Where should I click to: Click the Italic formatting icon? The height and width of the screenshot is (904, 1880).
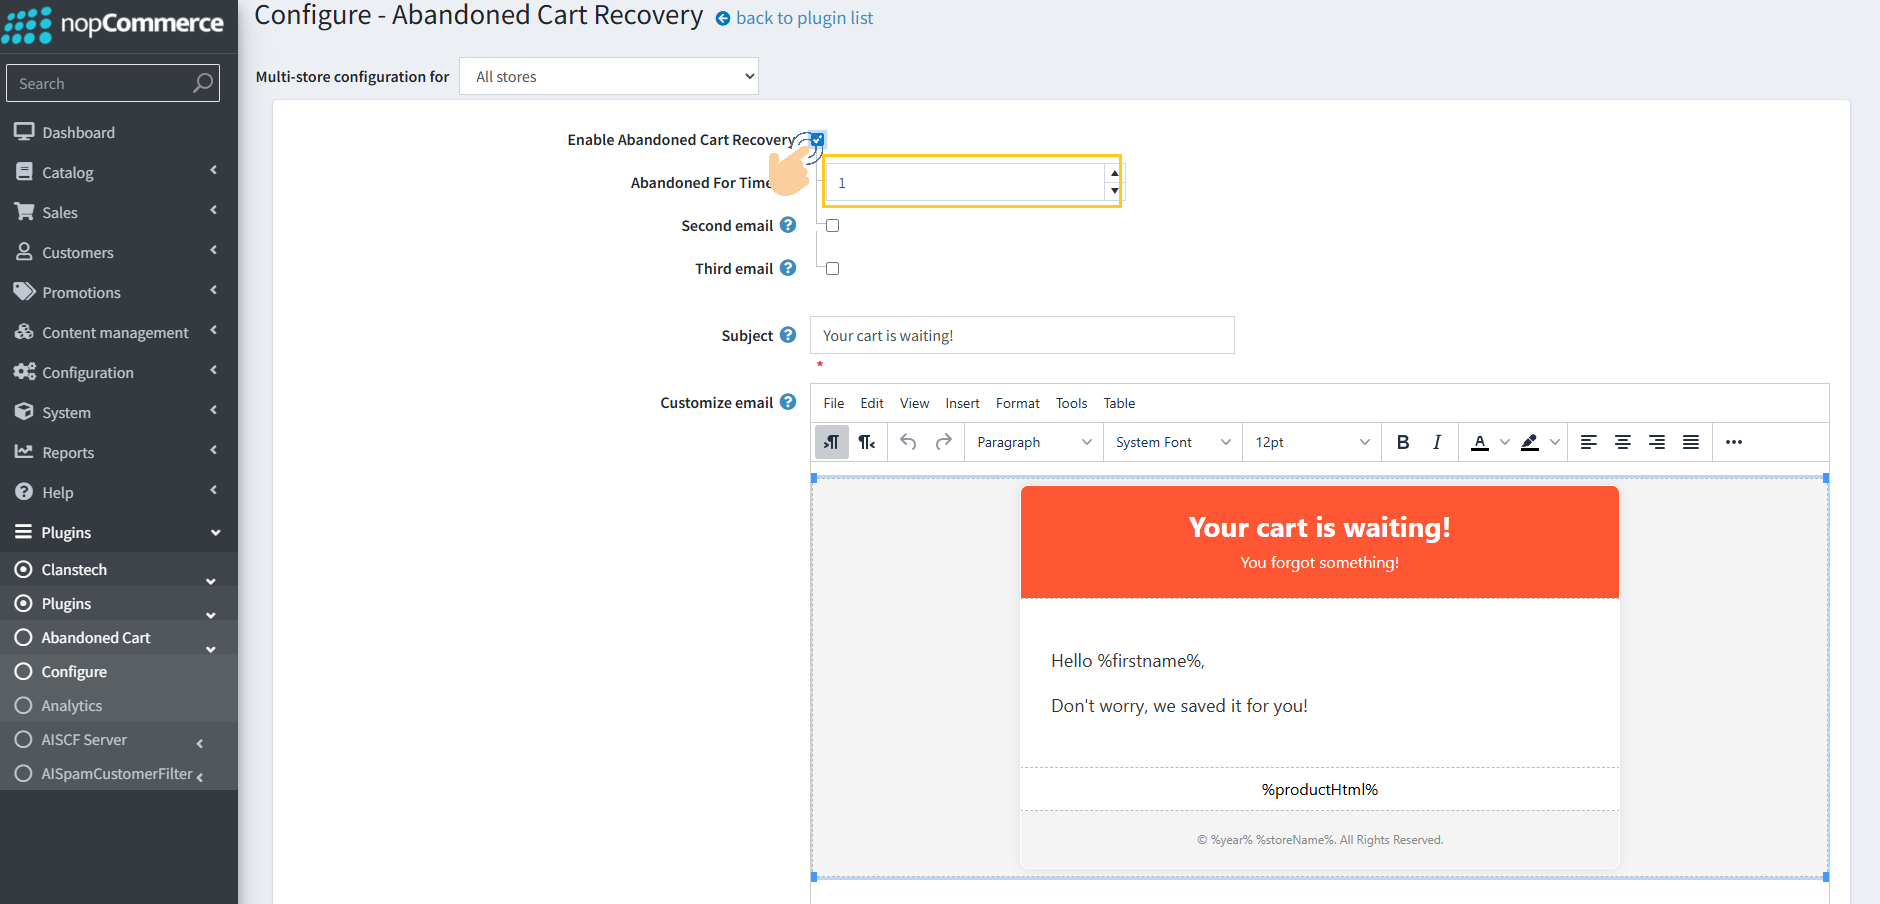[1436, 442]
